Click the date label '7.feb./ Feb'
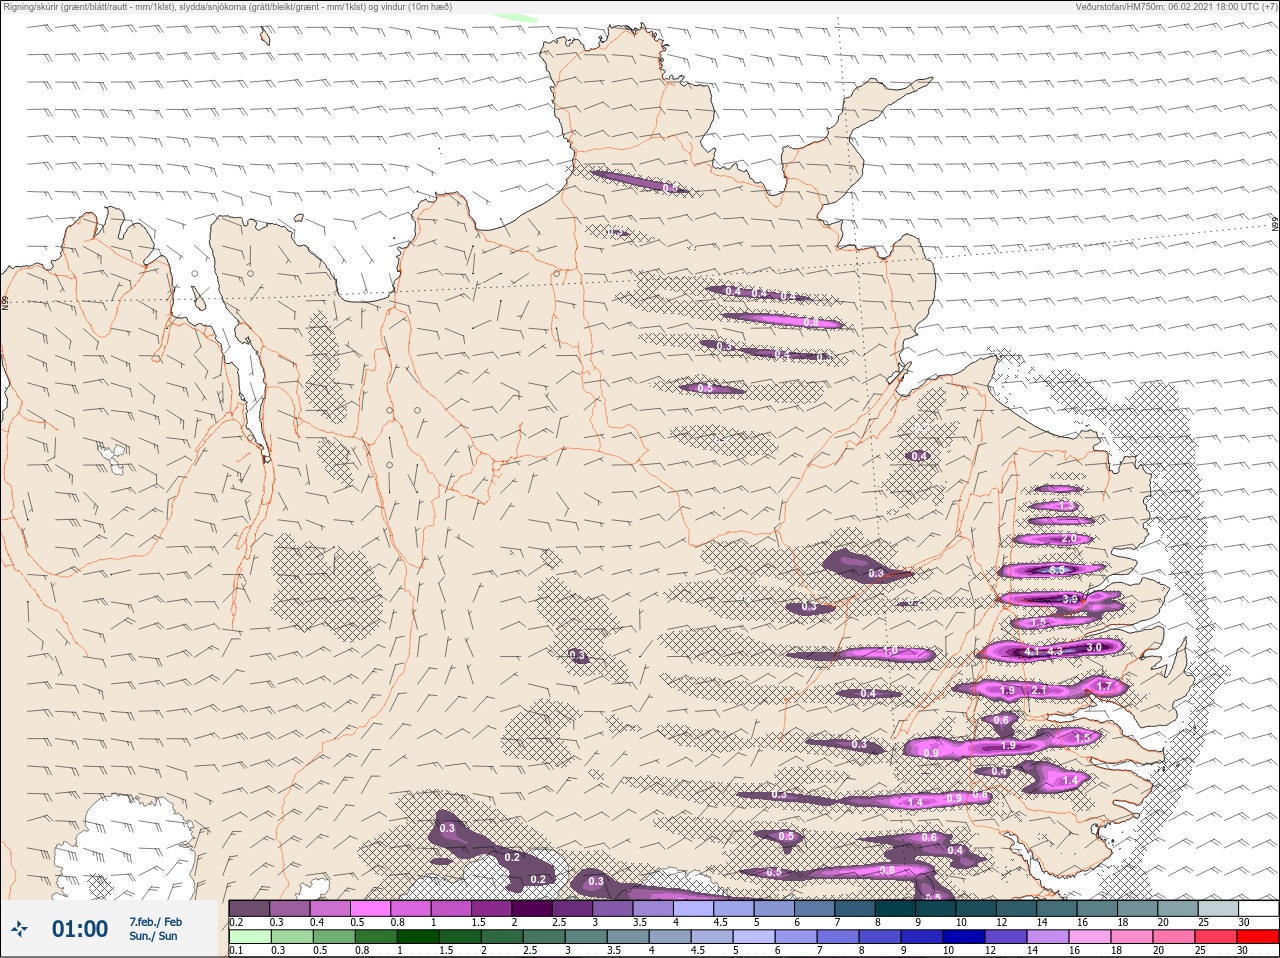Screen dimensions: 1280x958 coord(155,922)
